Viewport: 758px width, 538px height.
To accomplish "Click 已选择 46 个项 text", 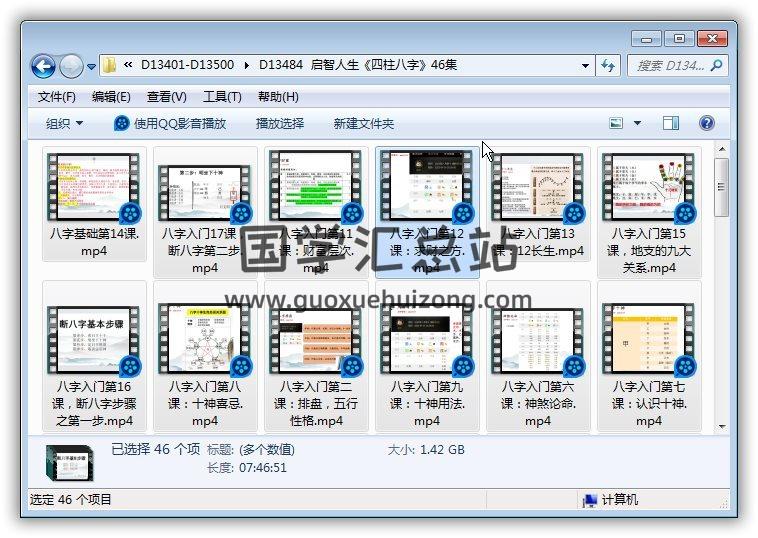I will (155, 449).
